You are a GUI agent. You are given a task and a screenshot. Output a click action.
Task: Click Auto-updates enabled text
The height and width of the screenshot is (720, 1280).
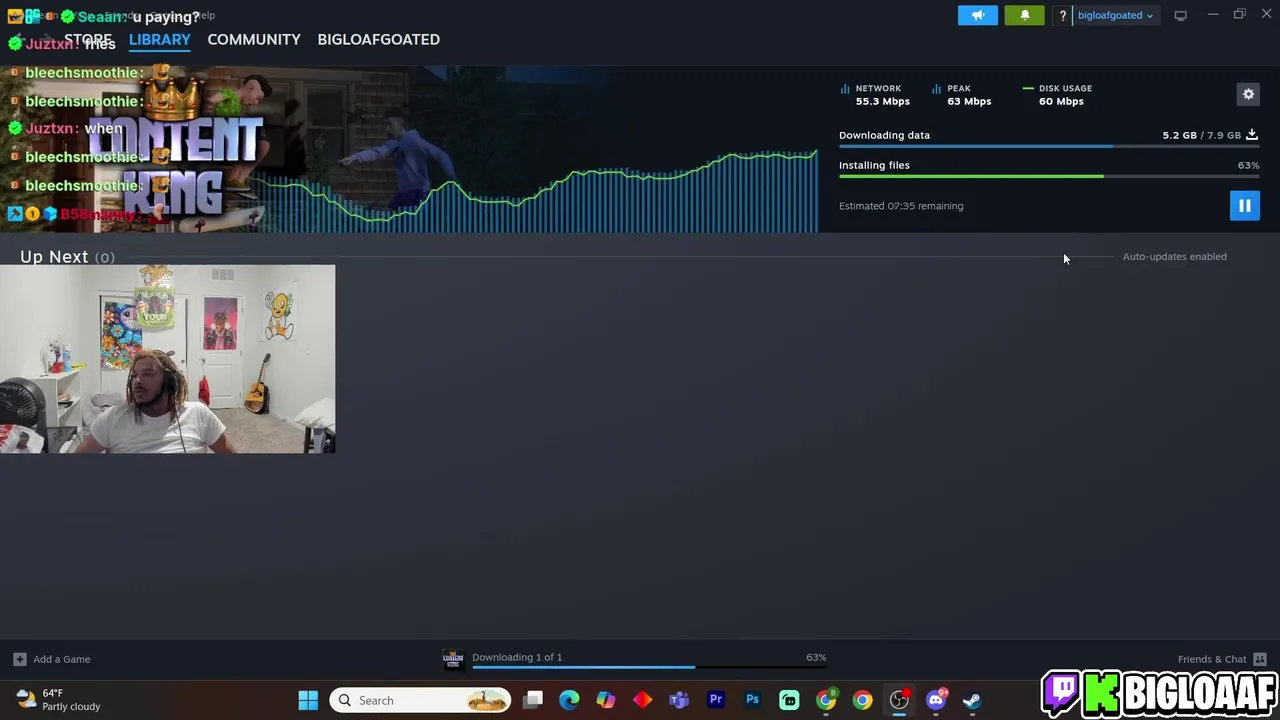point(1174,256)
